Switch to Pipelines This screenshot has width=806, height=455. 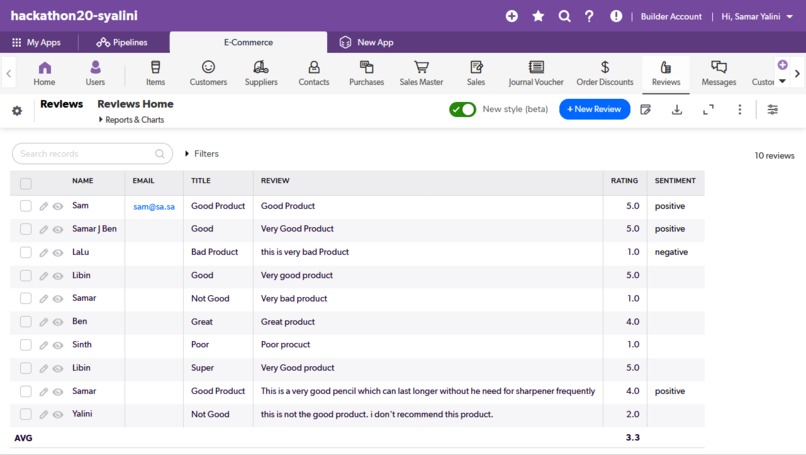pos(122,43)
